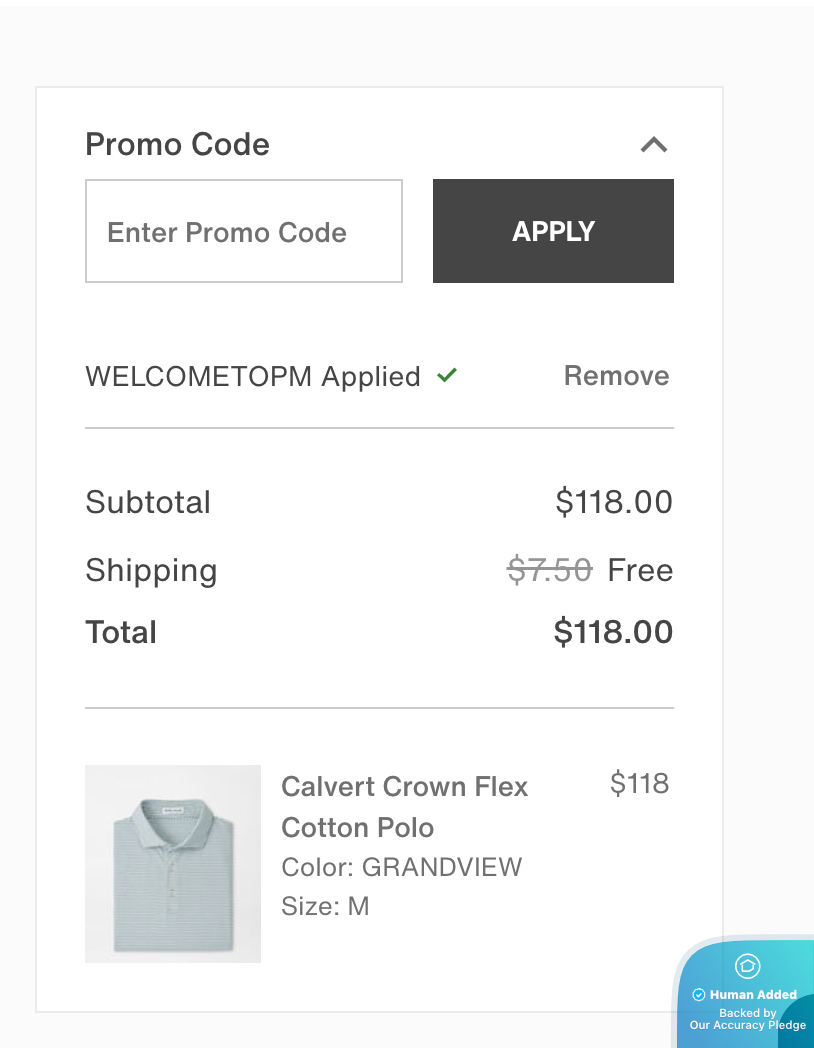Open the Calvert Crown Flex Cotton Polo title
Screen dimensions: 814x1048
(404, 807)
